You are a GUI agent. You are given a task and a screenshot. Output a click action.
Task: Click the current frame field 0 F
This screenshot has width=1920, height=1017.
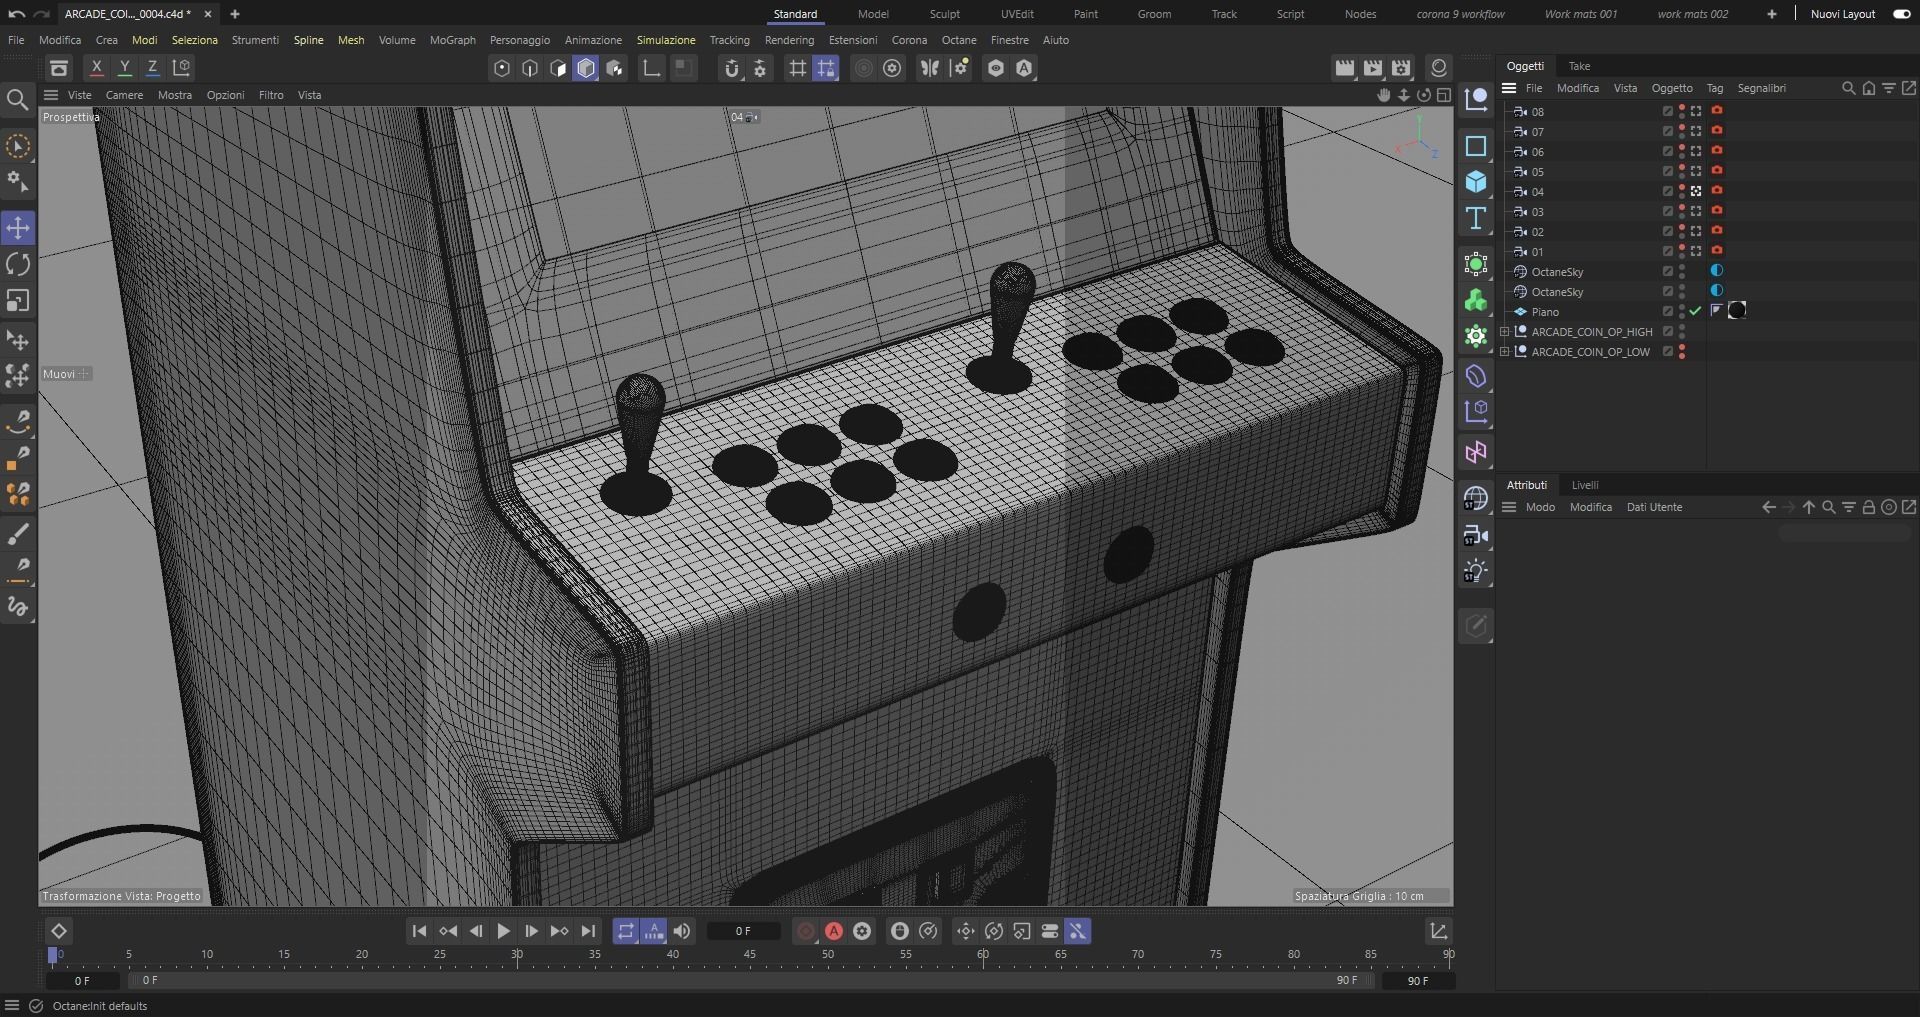coord(743,931)
